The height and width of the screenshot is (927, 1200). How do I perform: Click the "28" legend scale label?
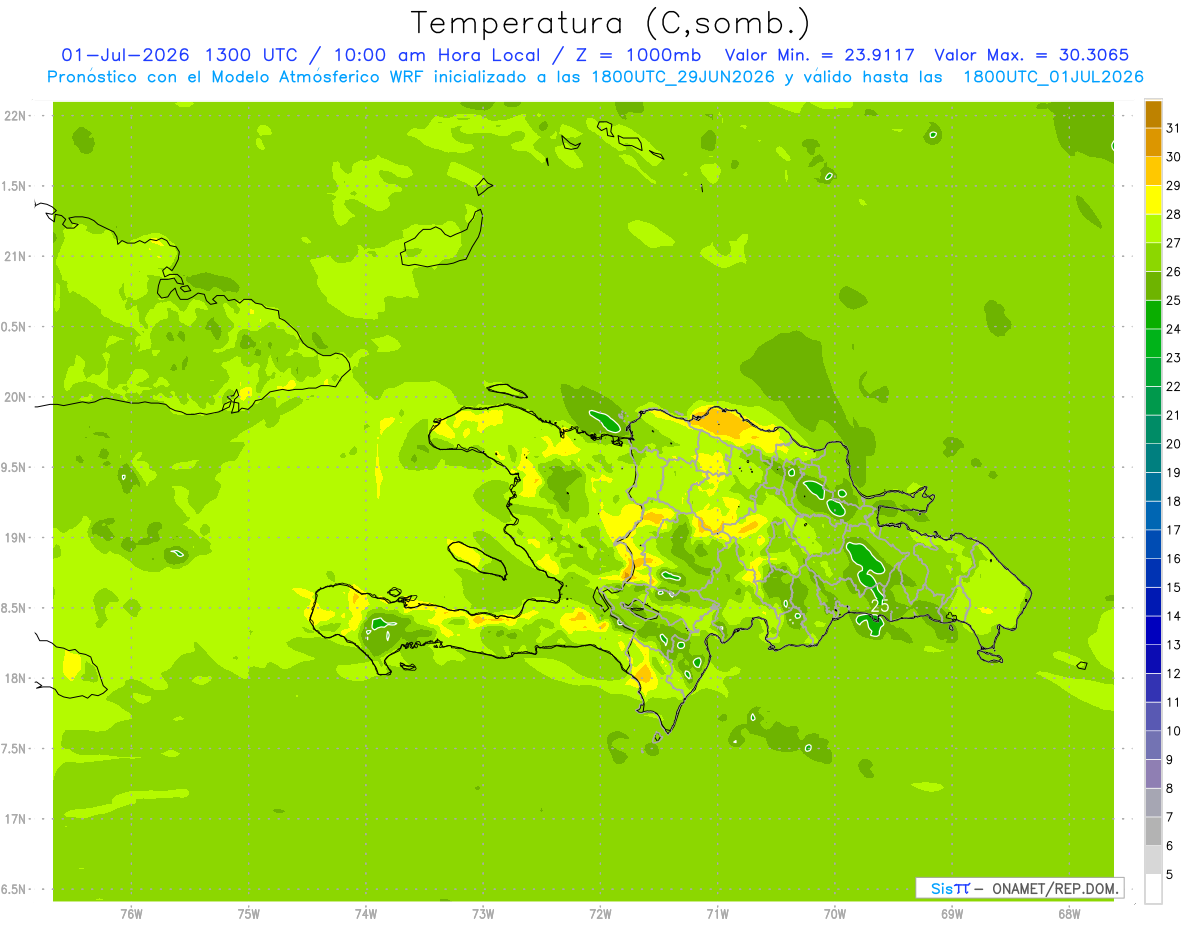1173,214
